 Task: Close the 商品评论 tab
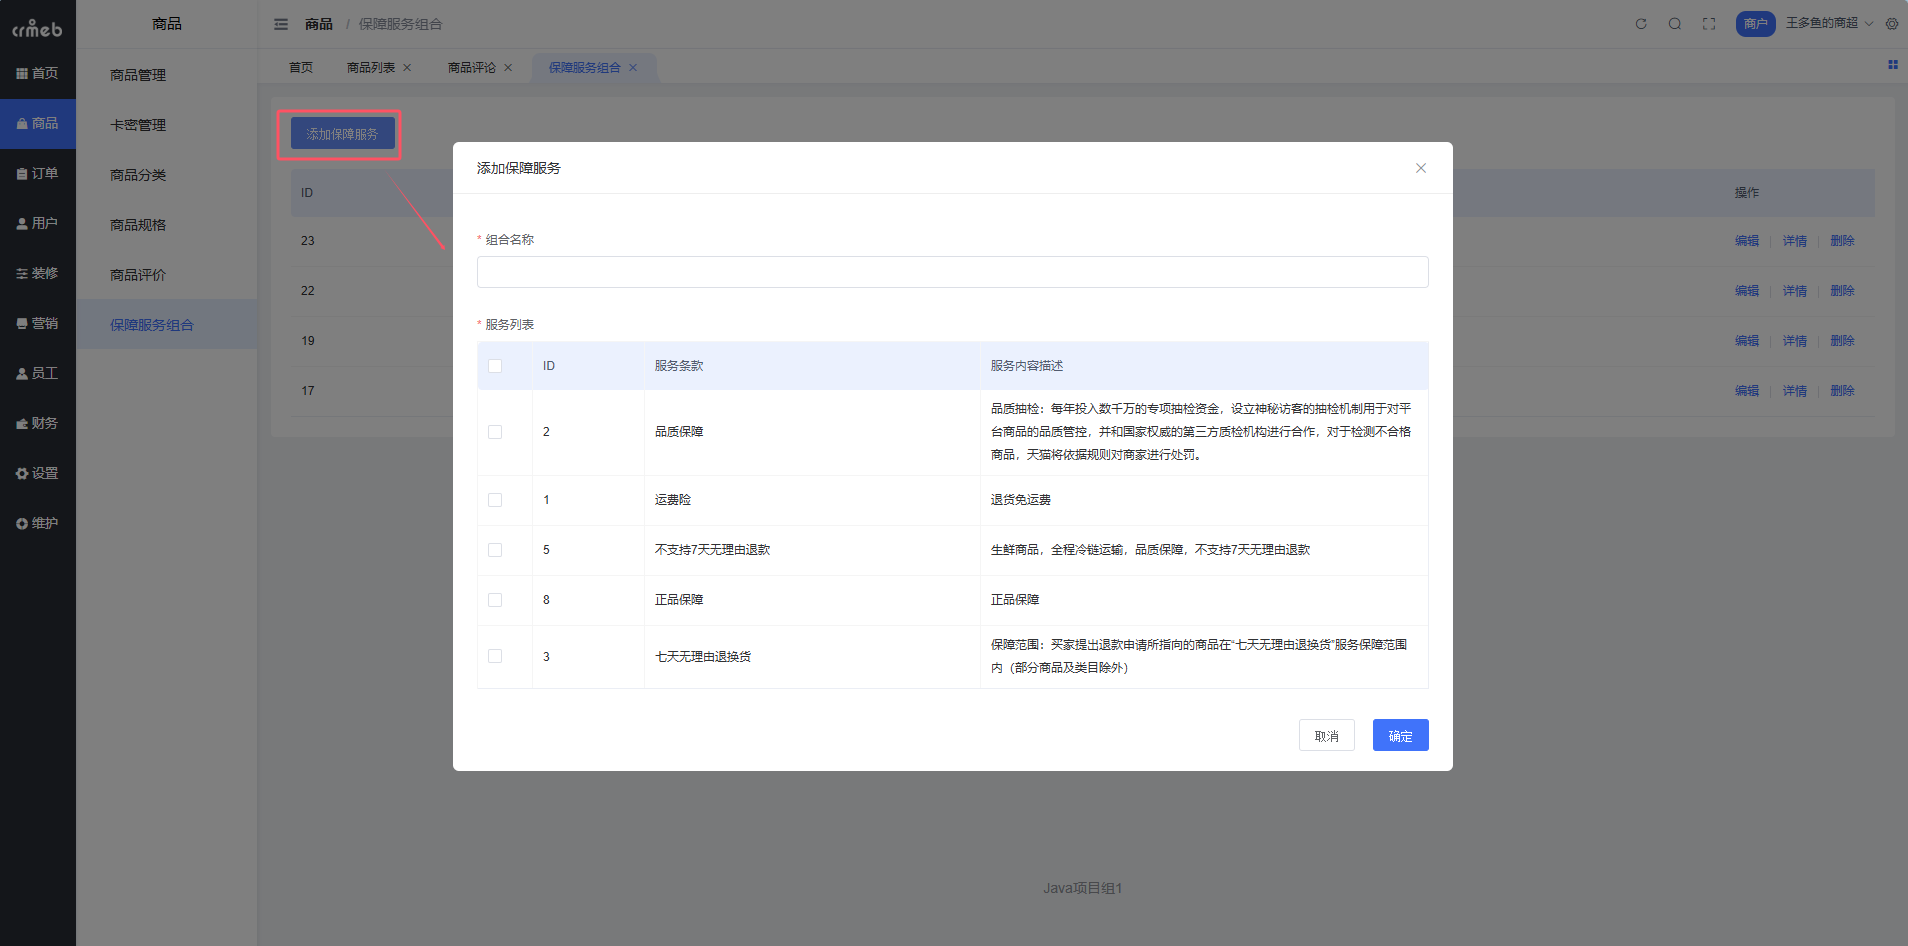pos(508,68)
